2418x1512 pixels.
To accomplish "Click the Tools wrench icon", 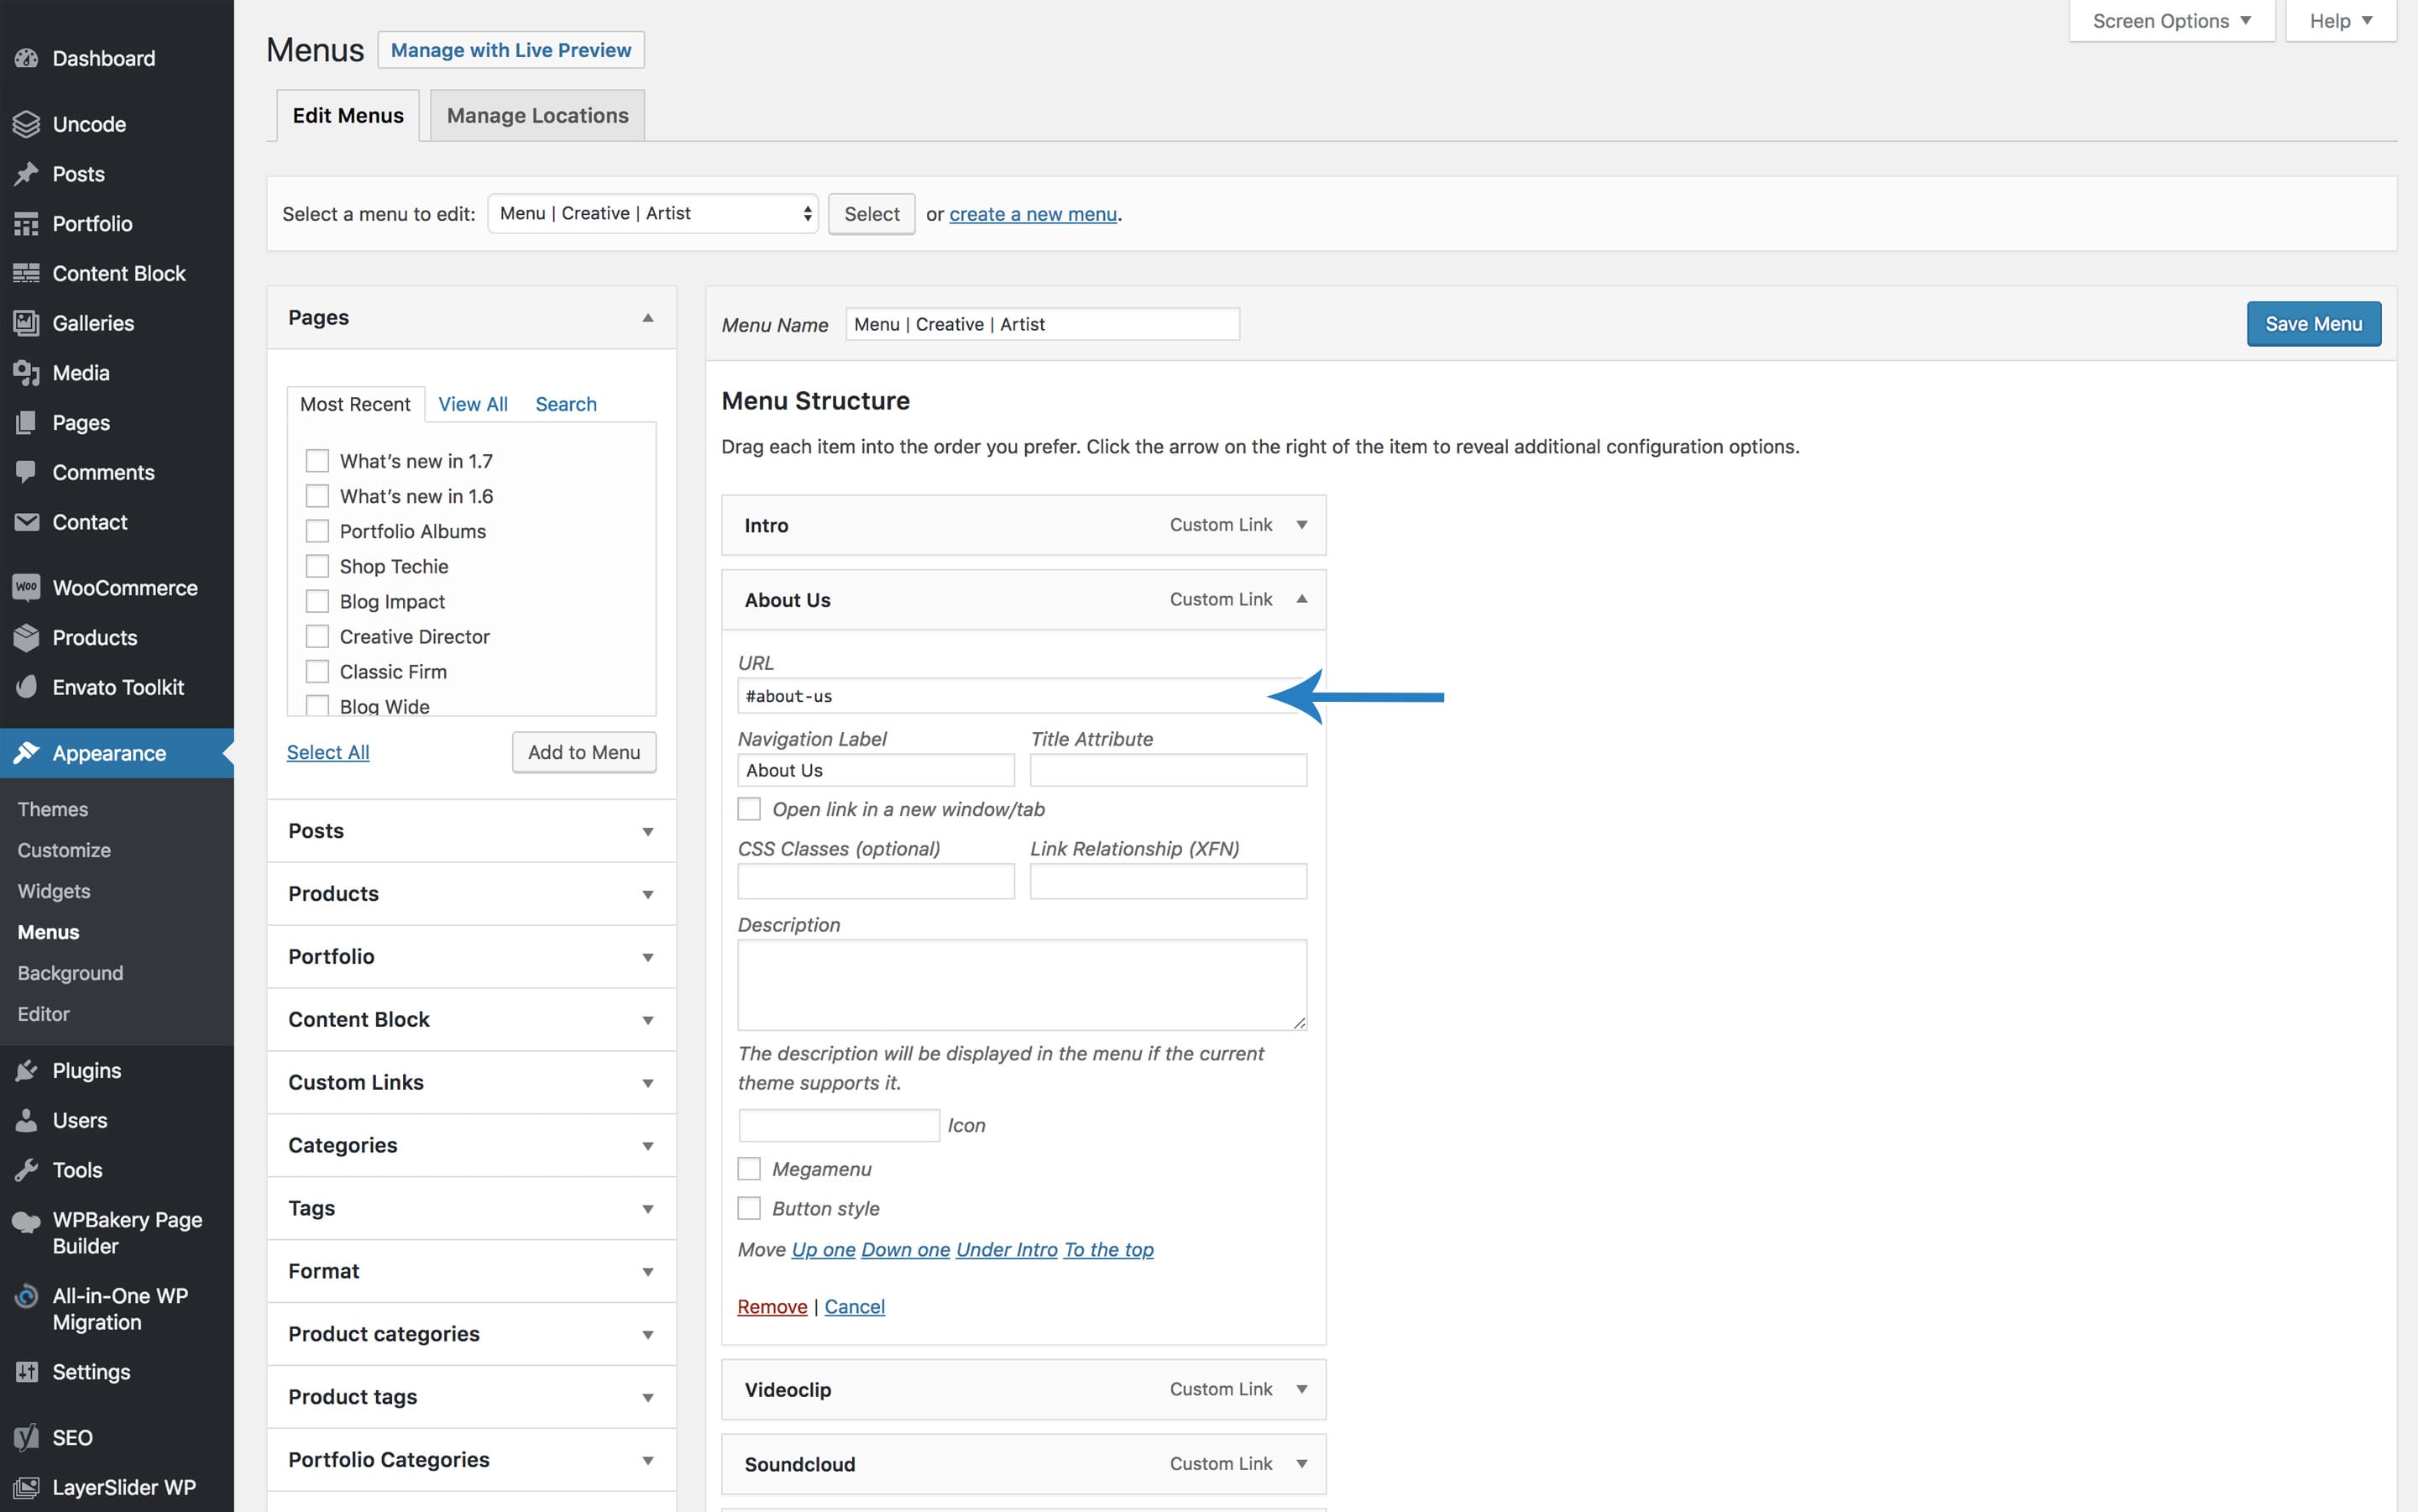I will coord(26,1170).
